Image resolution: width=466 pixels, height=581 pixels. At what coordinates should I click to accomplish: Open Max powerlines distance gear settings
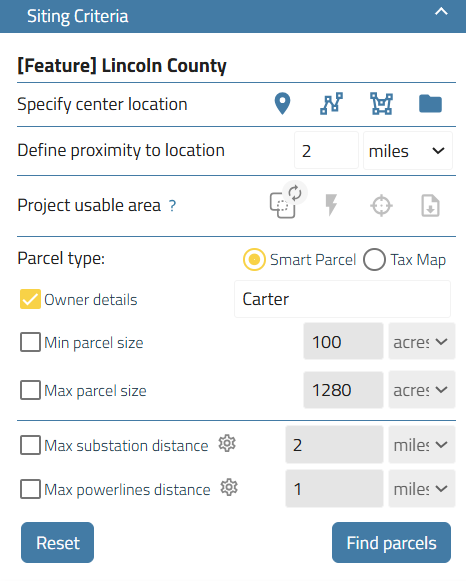tap(229, 488)
